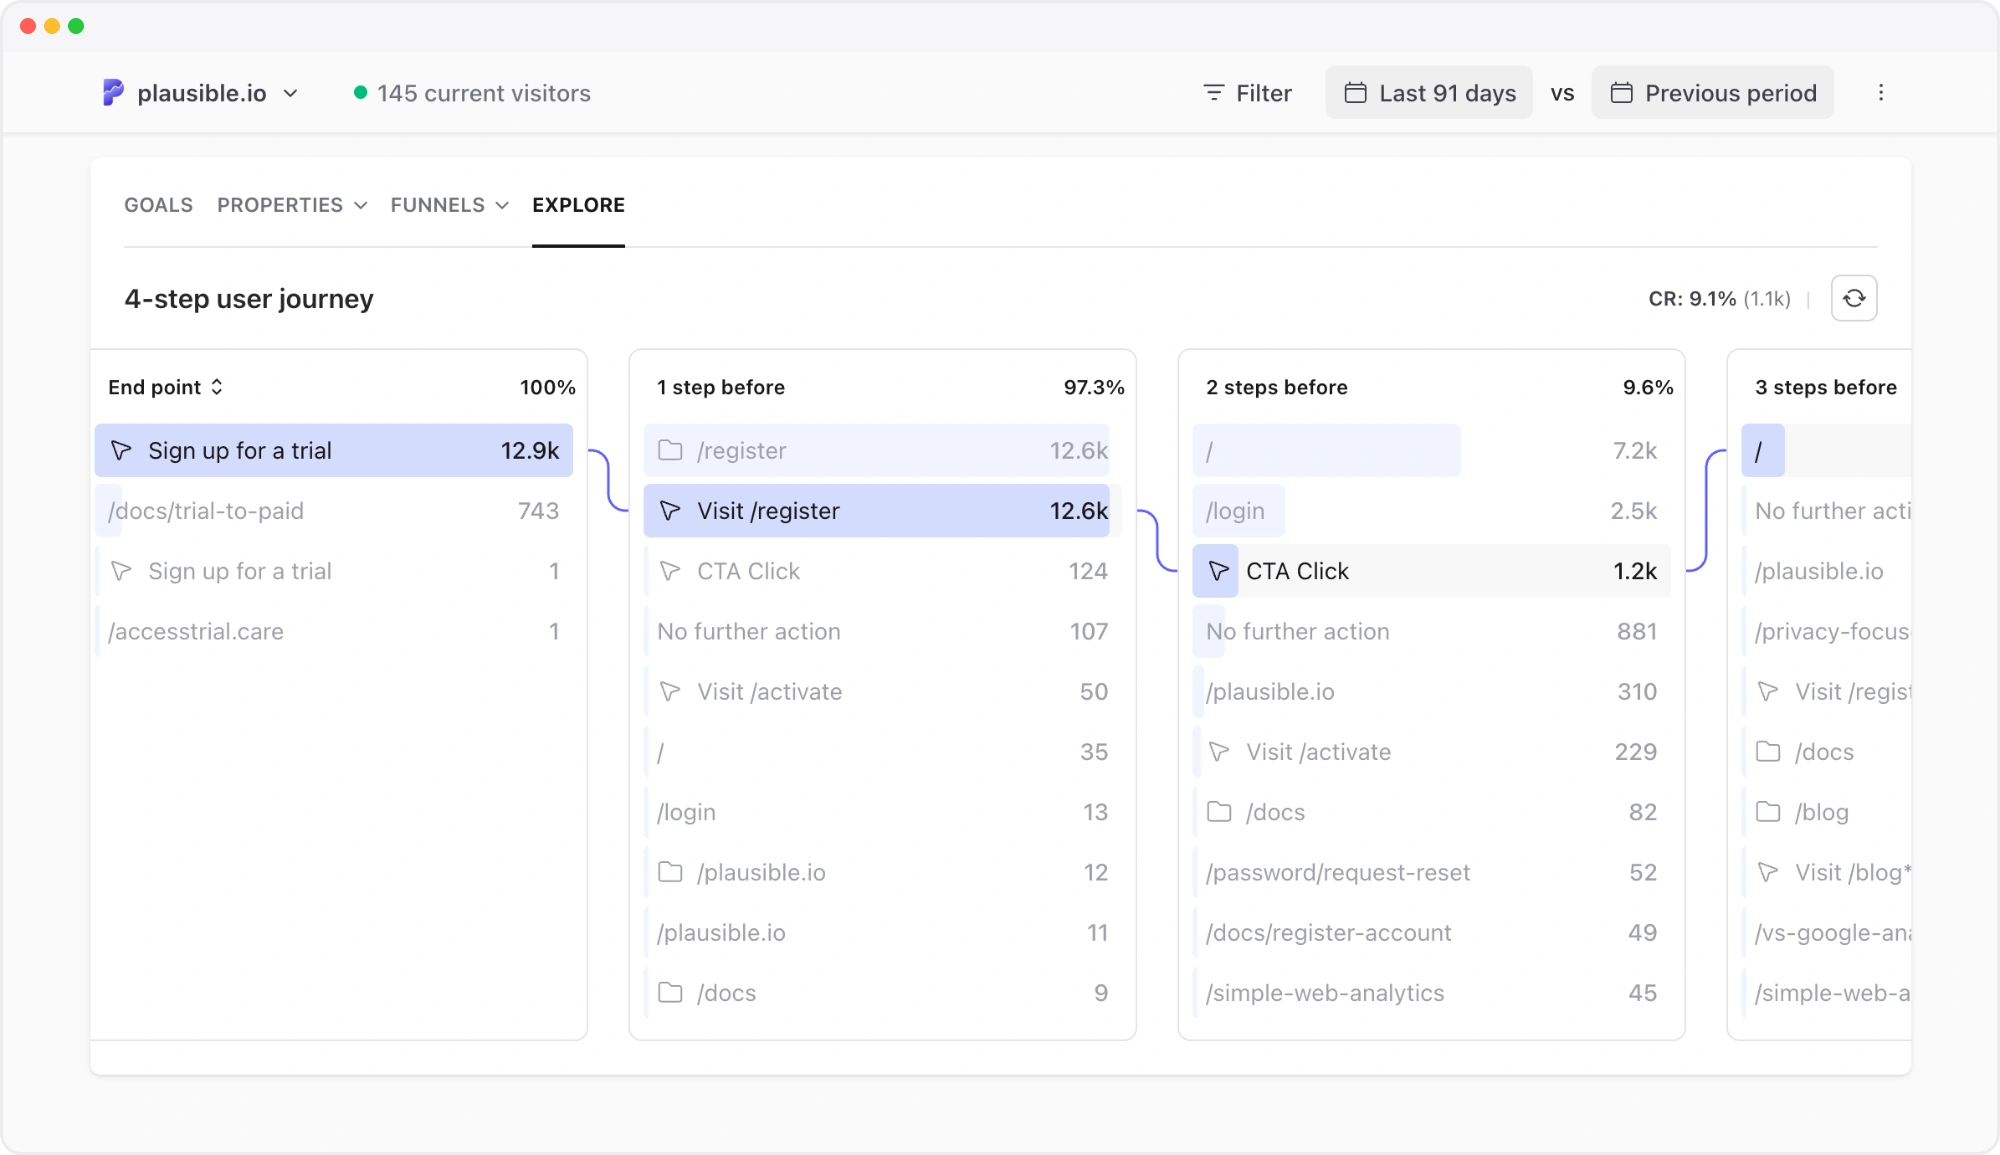Expand the FUNNELS tab chevron

502,205
